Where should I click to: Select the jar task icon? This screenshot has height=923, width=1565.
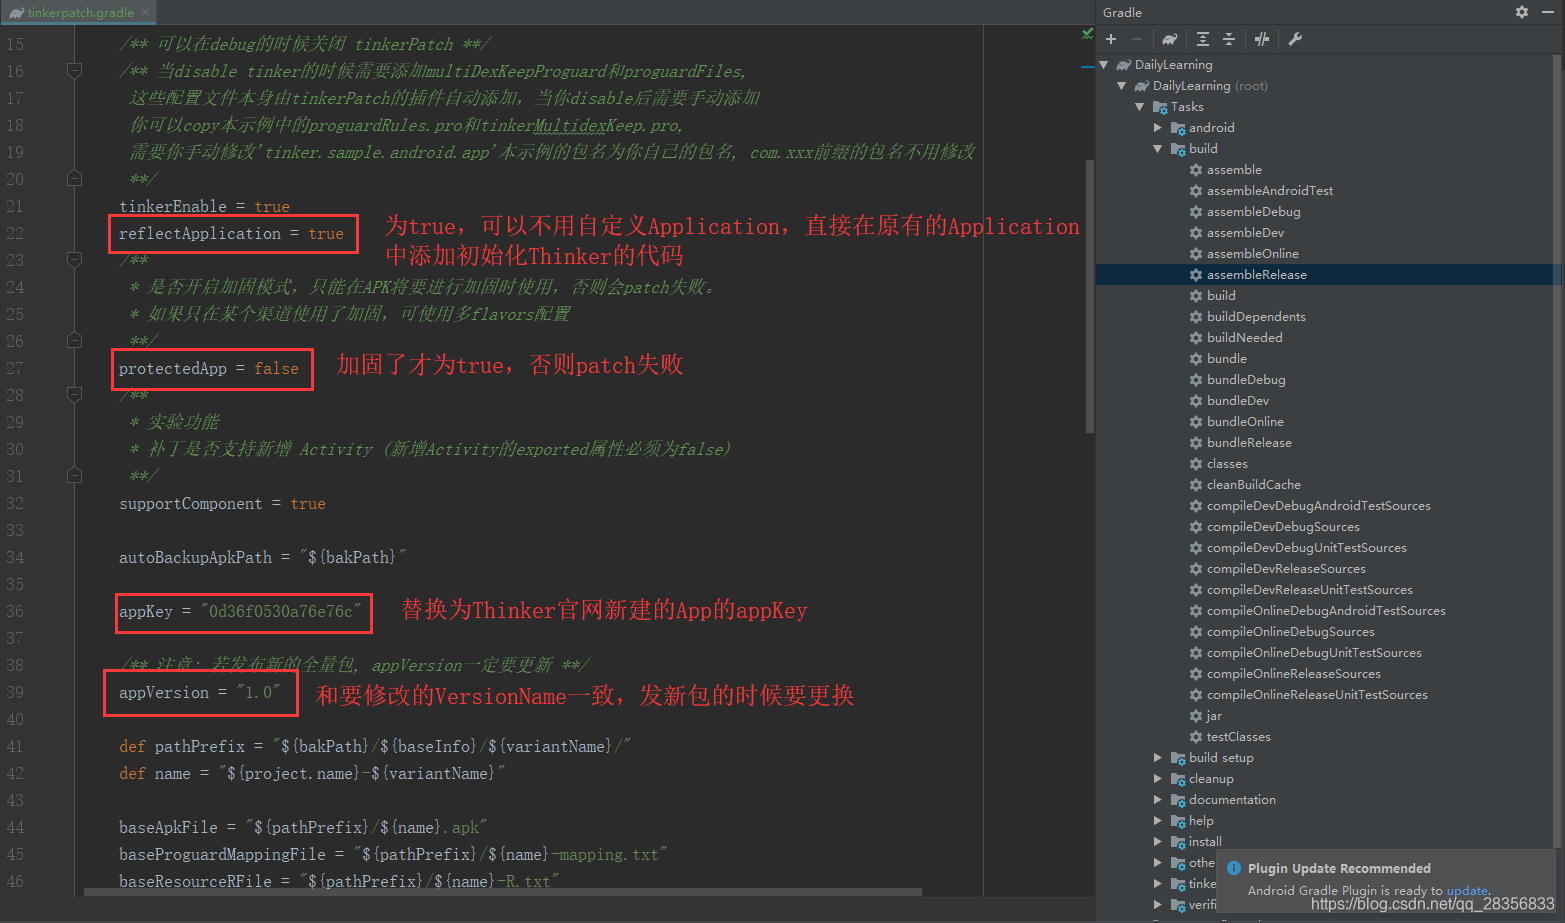[1196, 715]
